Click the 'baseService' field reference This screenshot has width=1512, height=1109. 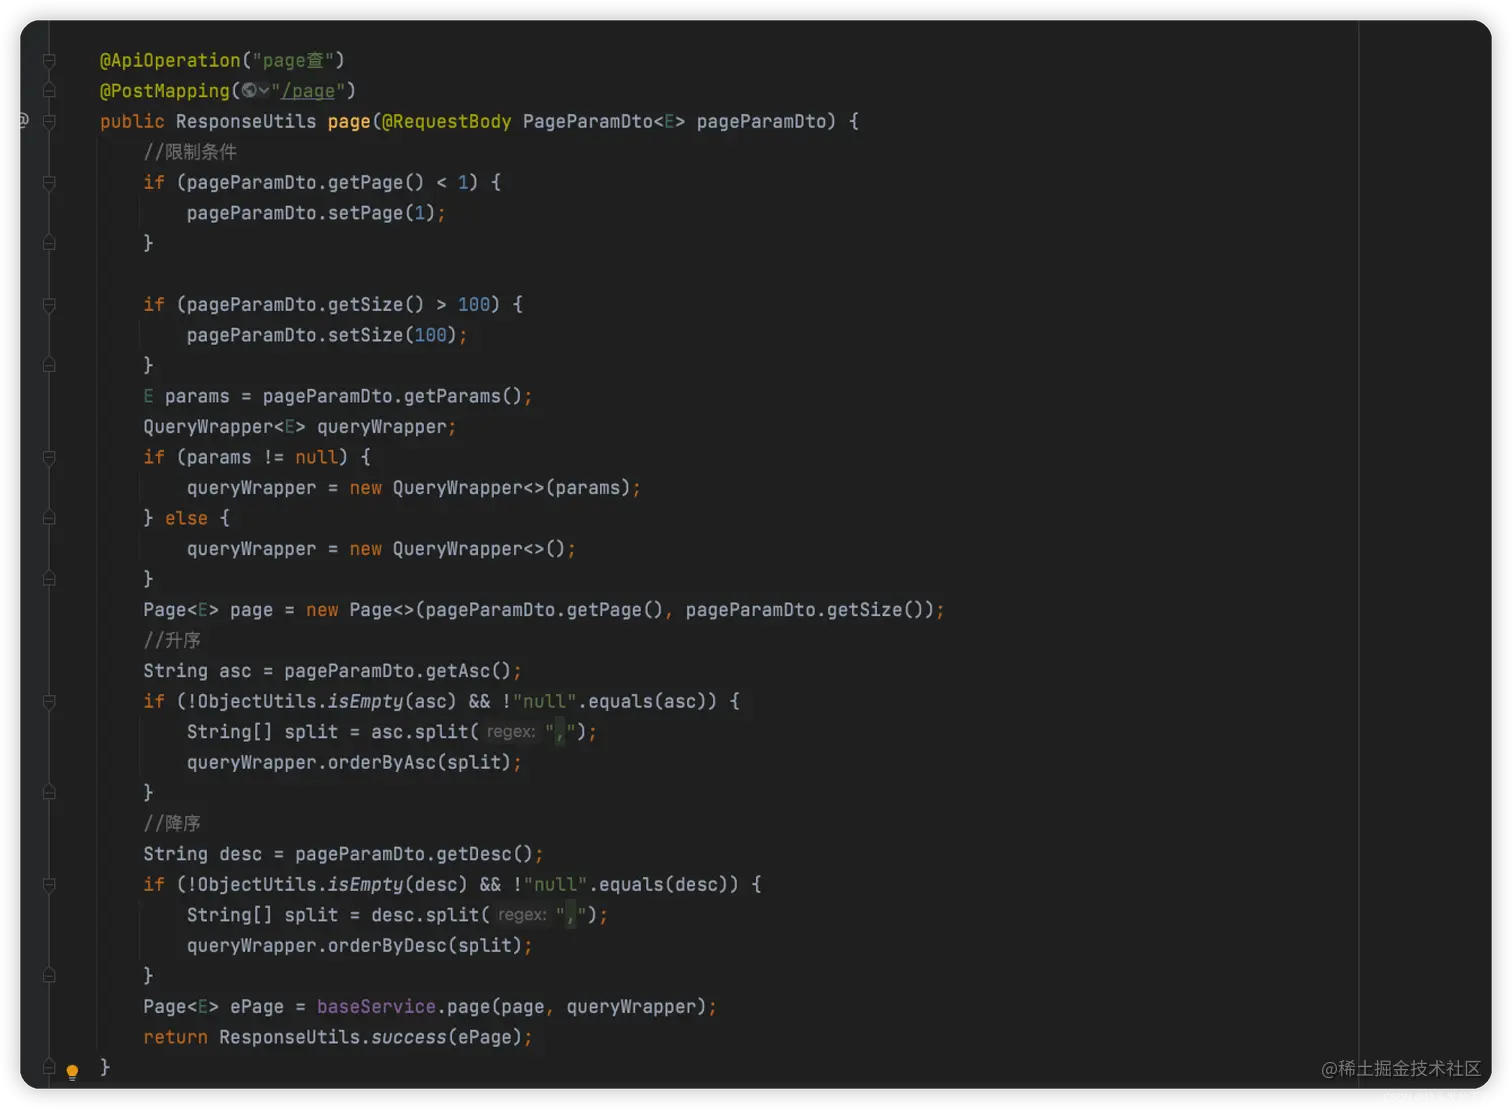pyautogui.click(x=376, y=1007)
